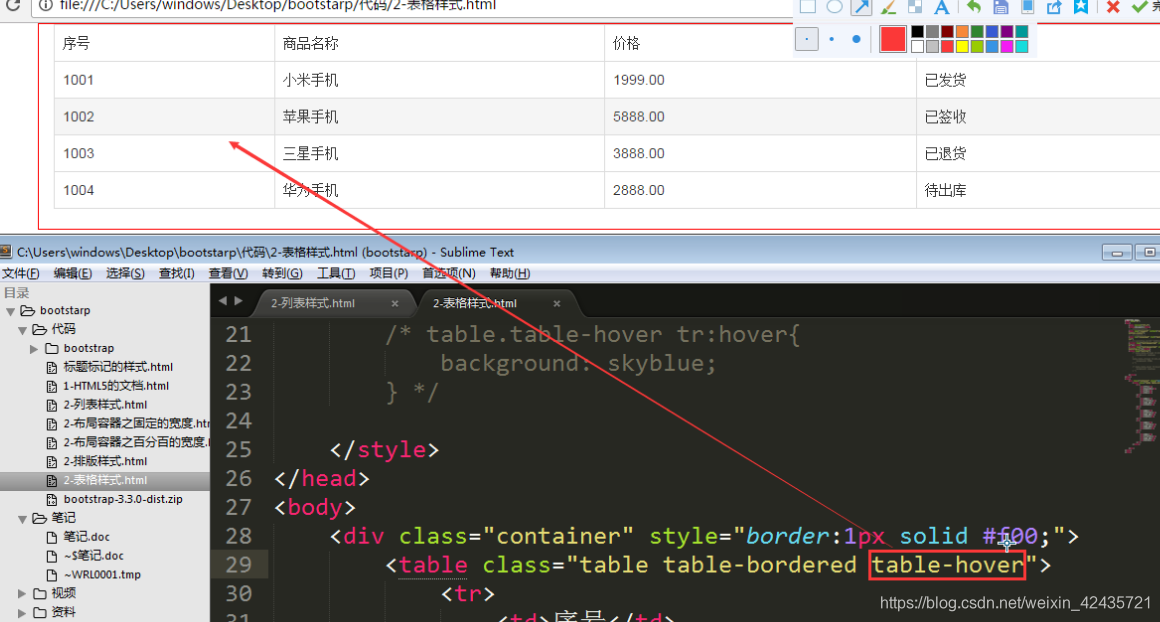Viewport: 1160px width, 622px height.
Task: Open the 编辑(E) menu
Action: coord(72,273)
